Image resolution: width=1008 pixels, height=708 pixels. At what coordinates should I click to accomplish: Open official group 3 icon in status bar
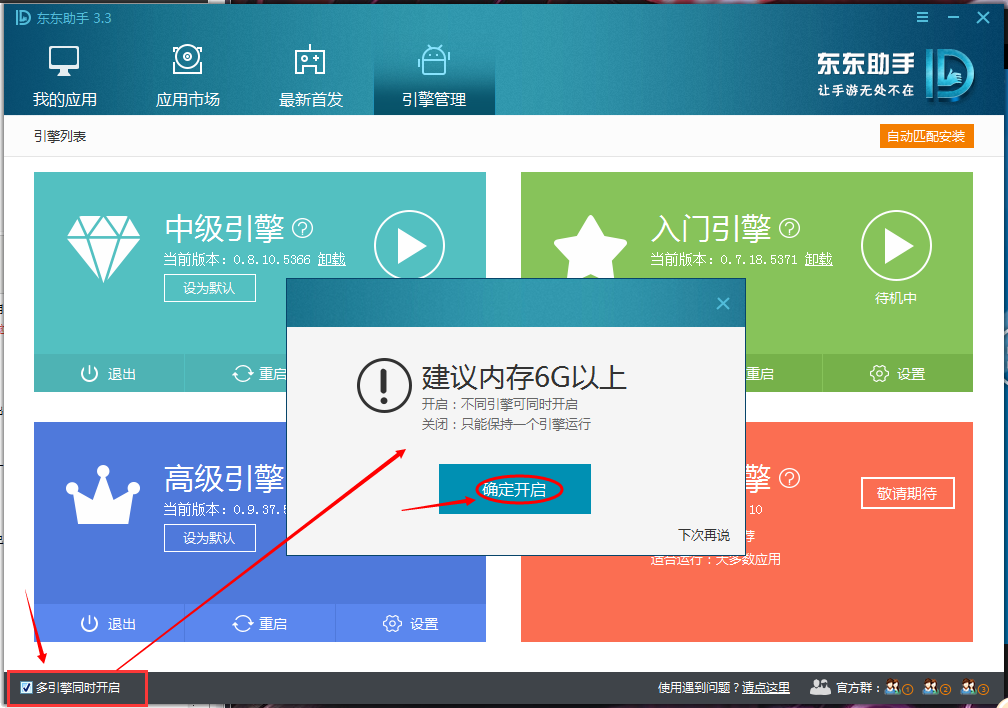(x=973, y=687)
